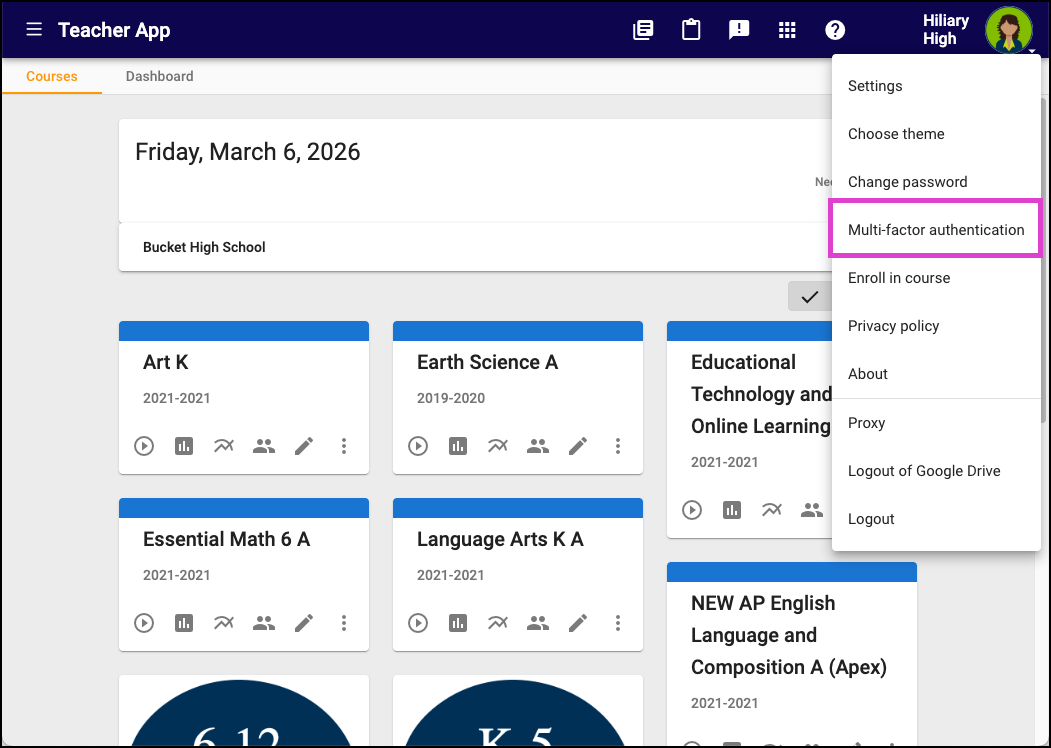Launch the Essential Math 6 A play icon
The width and height of the screenshot is (1051, 748).
tap(144, 623)
